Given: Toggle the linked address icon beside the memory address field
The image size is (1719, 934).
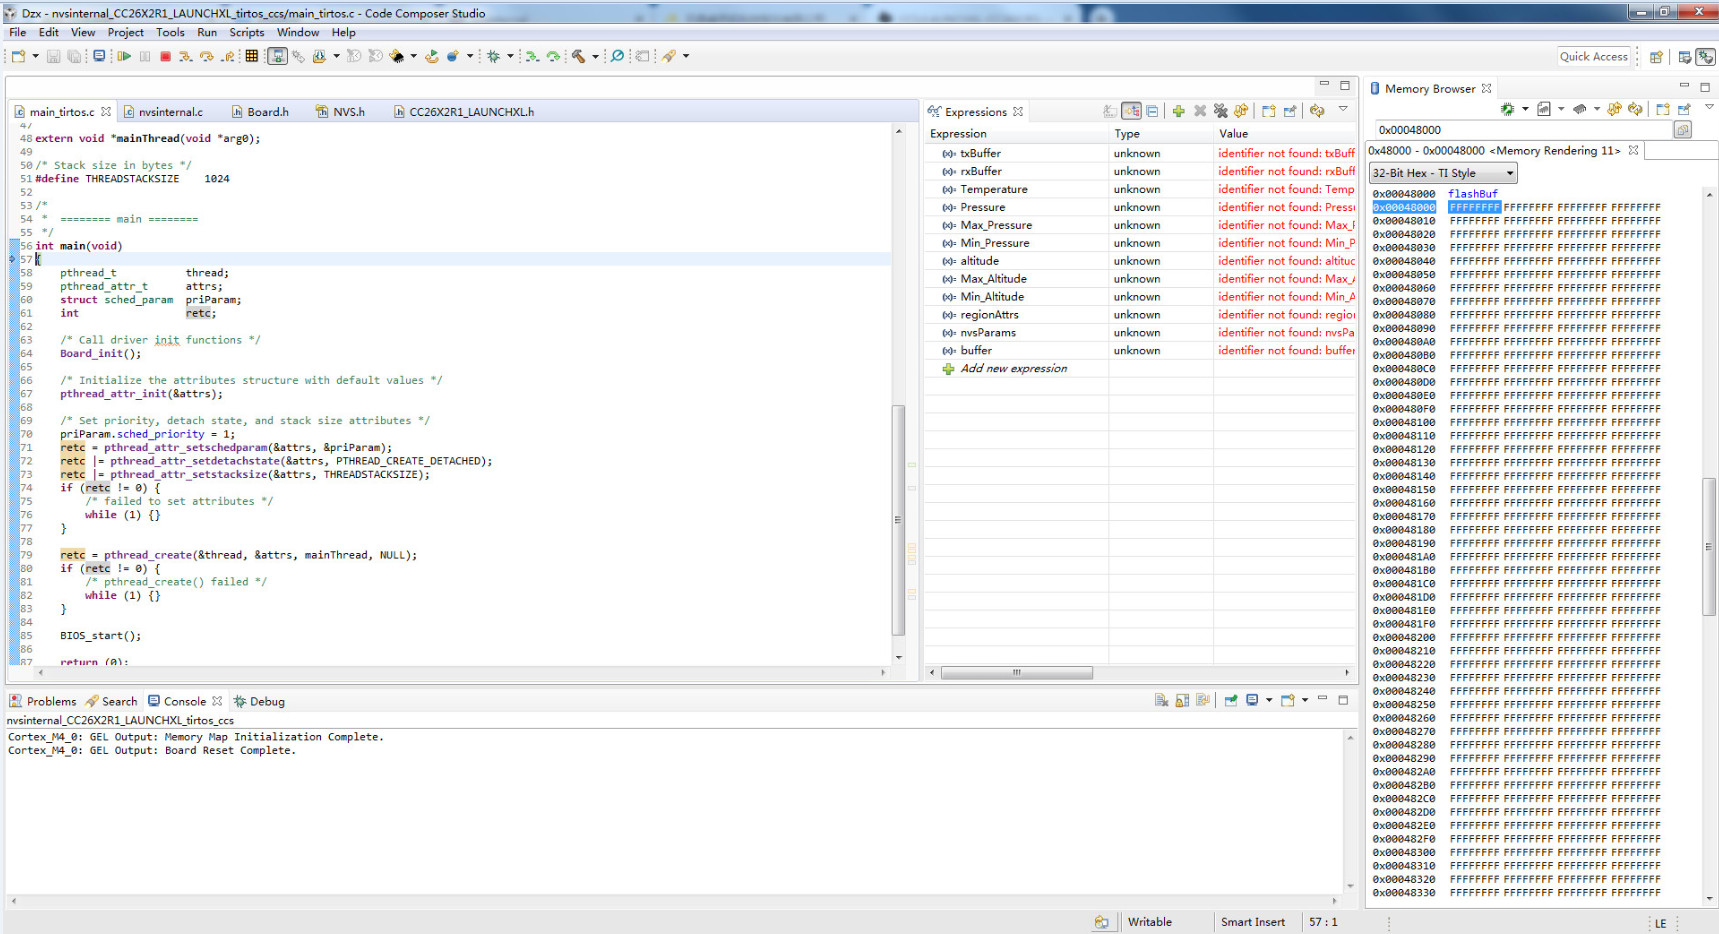Looking at the screenshot, I should tap(1683, 130).
